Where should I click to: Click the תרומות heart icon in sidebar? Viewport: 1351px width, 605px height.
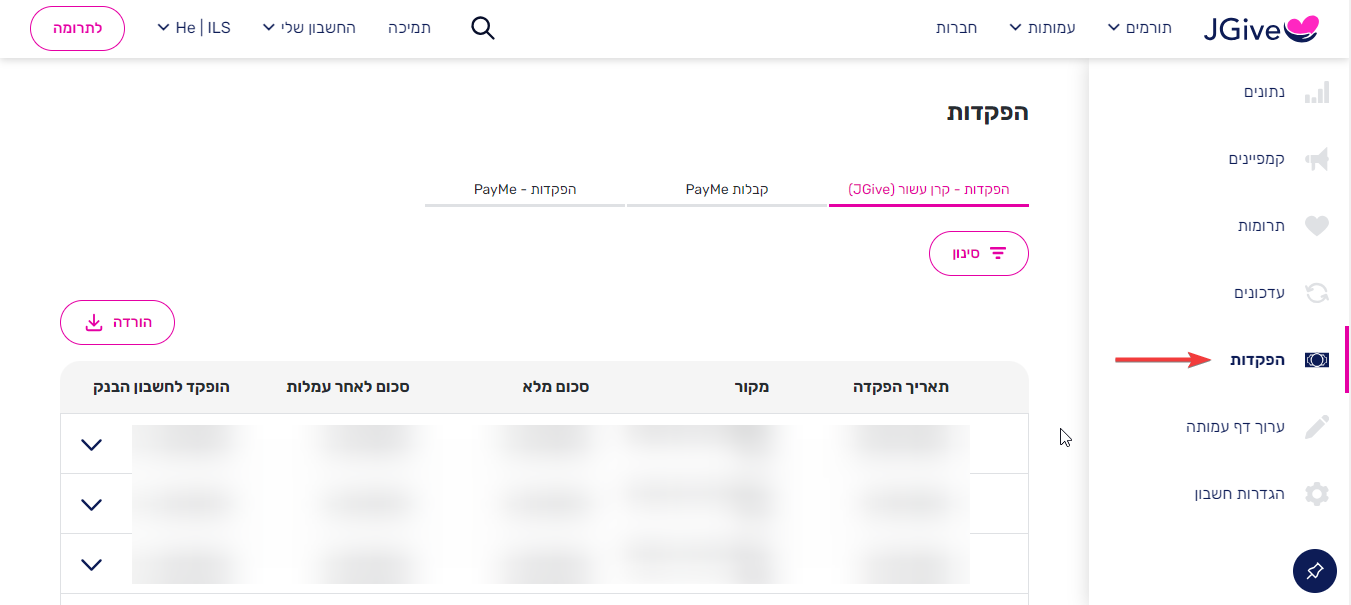click(x=1317, y=226)
